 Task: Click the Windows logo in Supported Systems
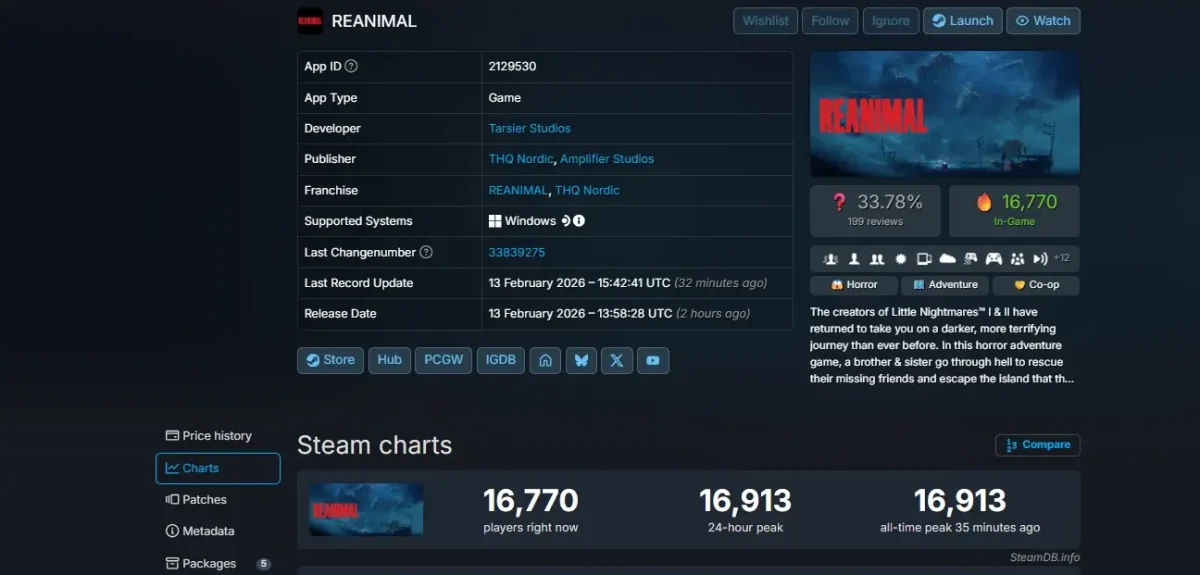495,221
